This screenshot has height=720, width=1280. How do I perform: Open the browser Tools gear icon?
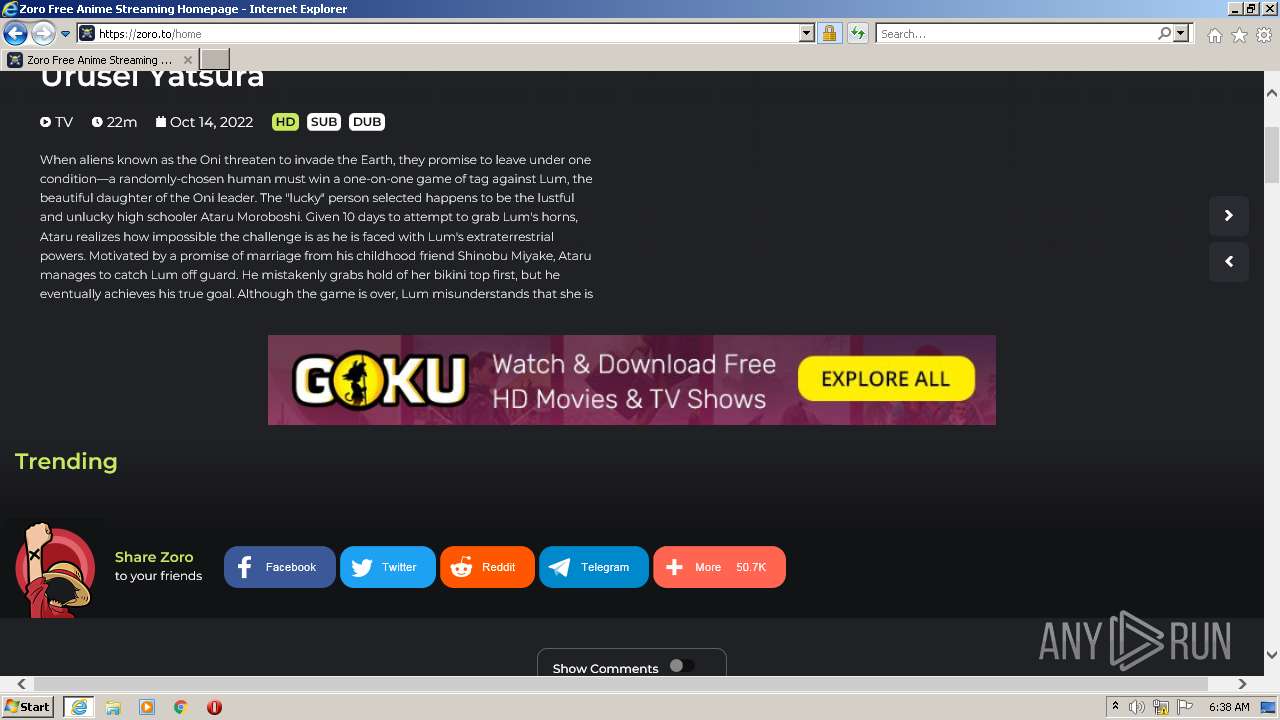click(1264, 35)
